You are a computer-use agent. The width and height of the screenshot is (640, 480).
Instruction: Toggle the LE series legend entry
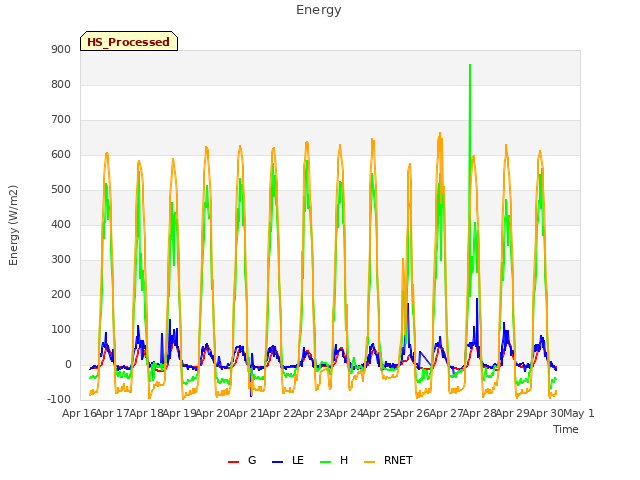coord(288,460)
